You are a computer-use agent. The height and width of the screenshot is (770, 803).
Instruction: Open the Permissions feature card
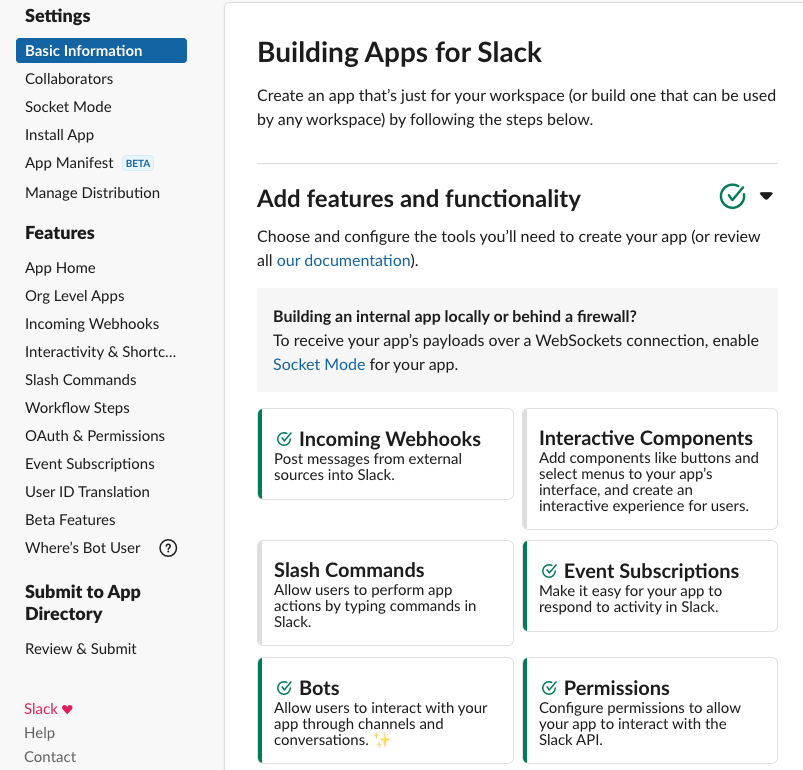pyautogui.click(x=650, y=711)
